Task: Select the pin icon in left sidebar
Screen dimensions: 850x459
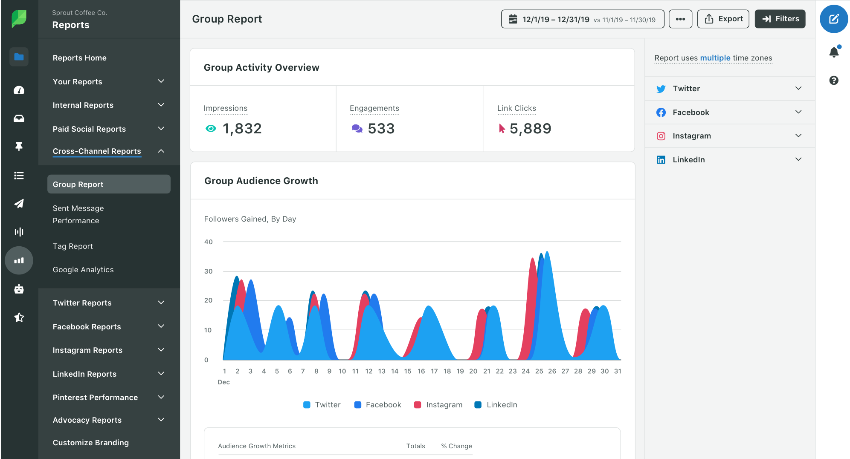Action: coord(18,147)
